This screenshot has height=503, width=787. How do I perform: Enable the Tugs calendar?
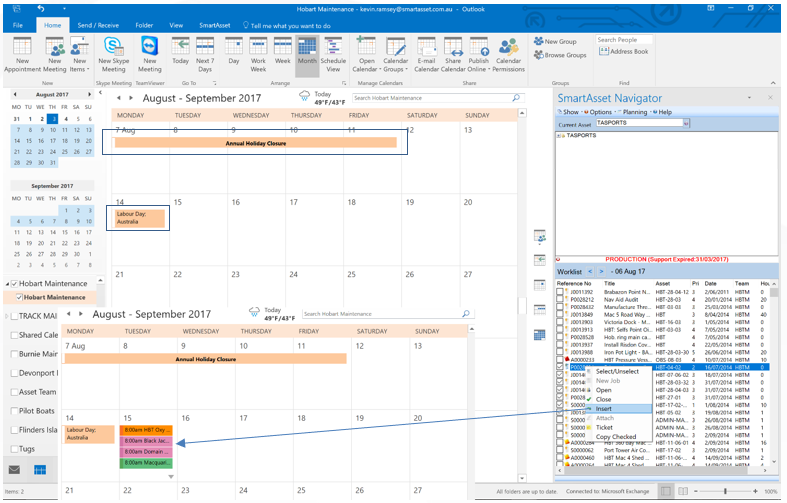14,449
